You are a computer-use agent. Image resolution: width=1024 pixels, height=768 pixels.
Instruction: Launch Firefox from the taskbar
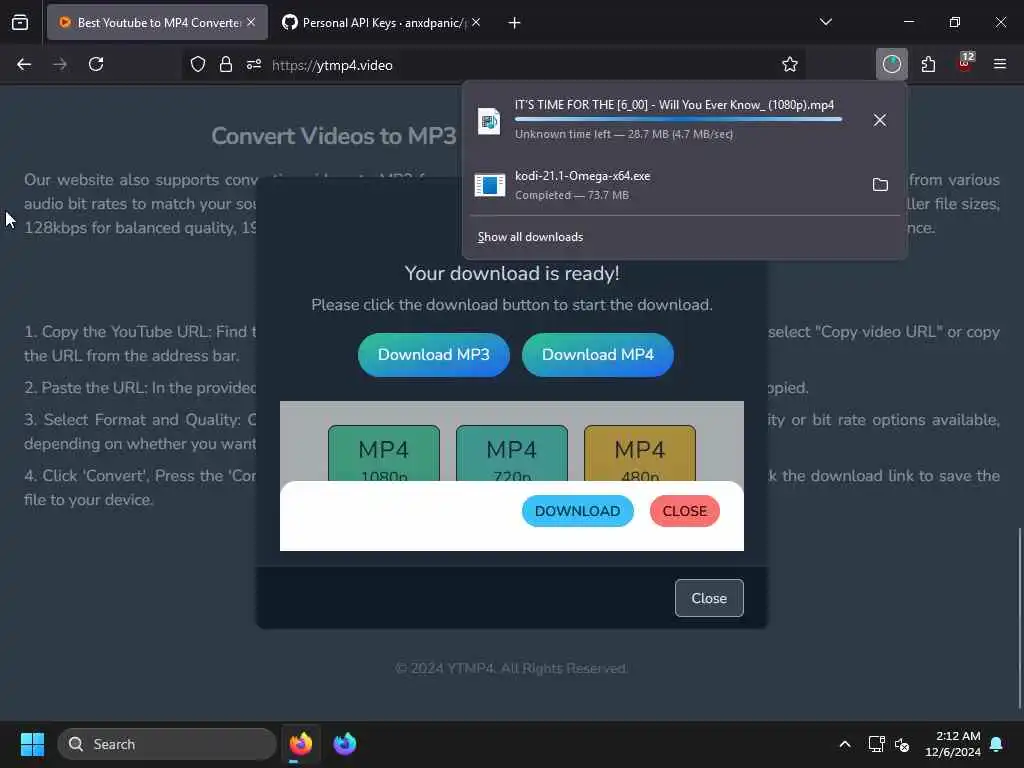(x=301, y=744)
